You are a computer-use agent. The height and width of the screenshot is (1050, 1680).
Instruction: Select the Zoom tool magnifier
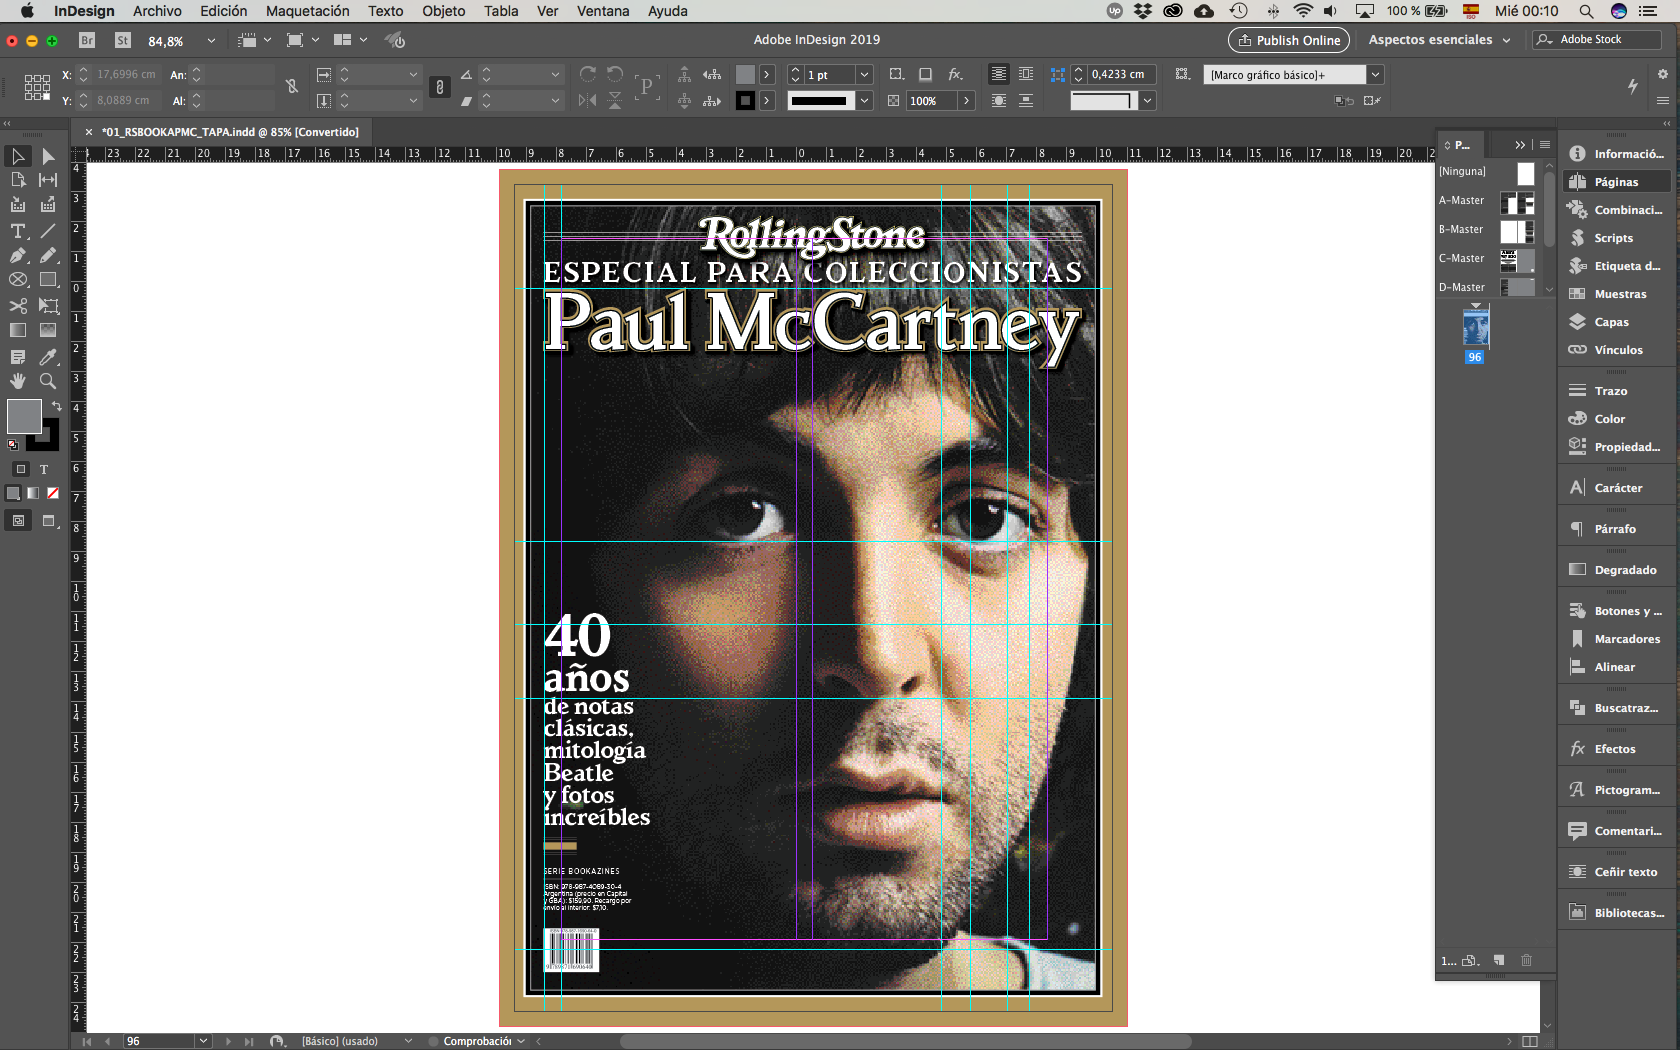click(x=48, y=381)
